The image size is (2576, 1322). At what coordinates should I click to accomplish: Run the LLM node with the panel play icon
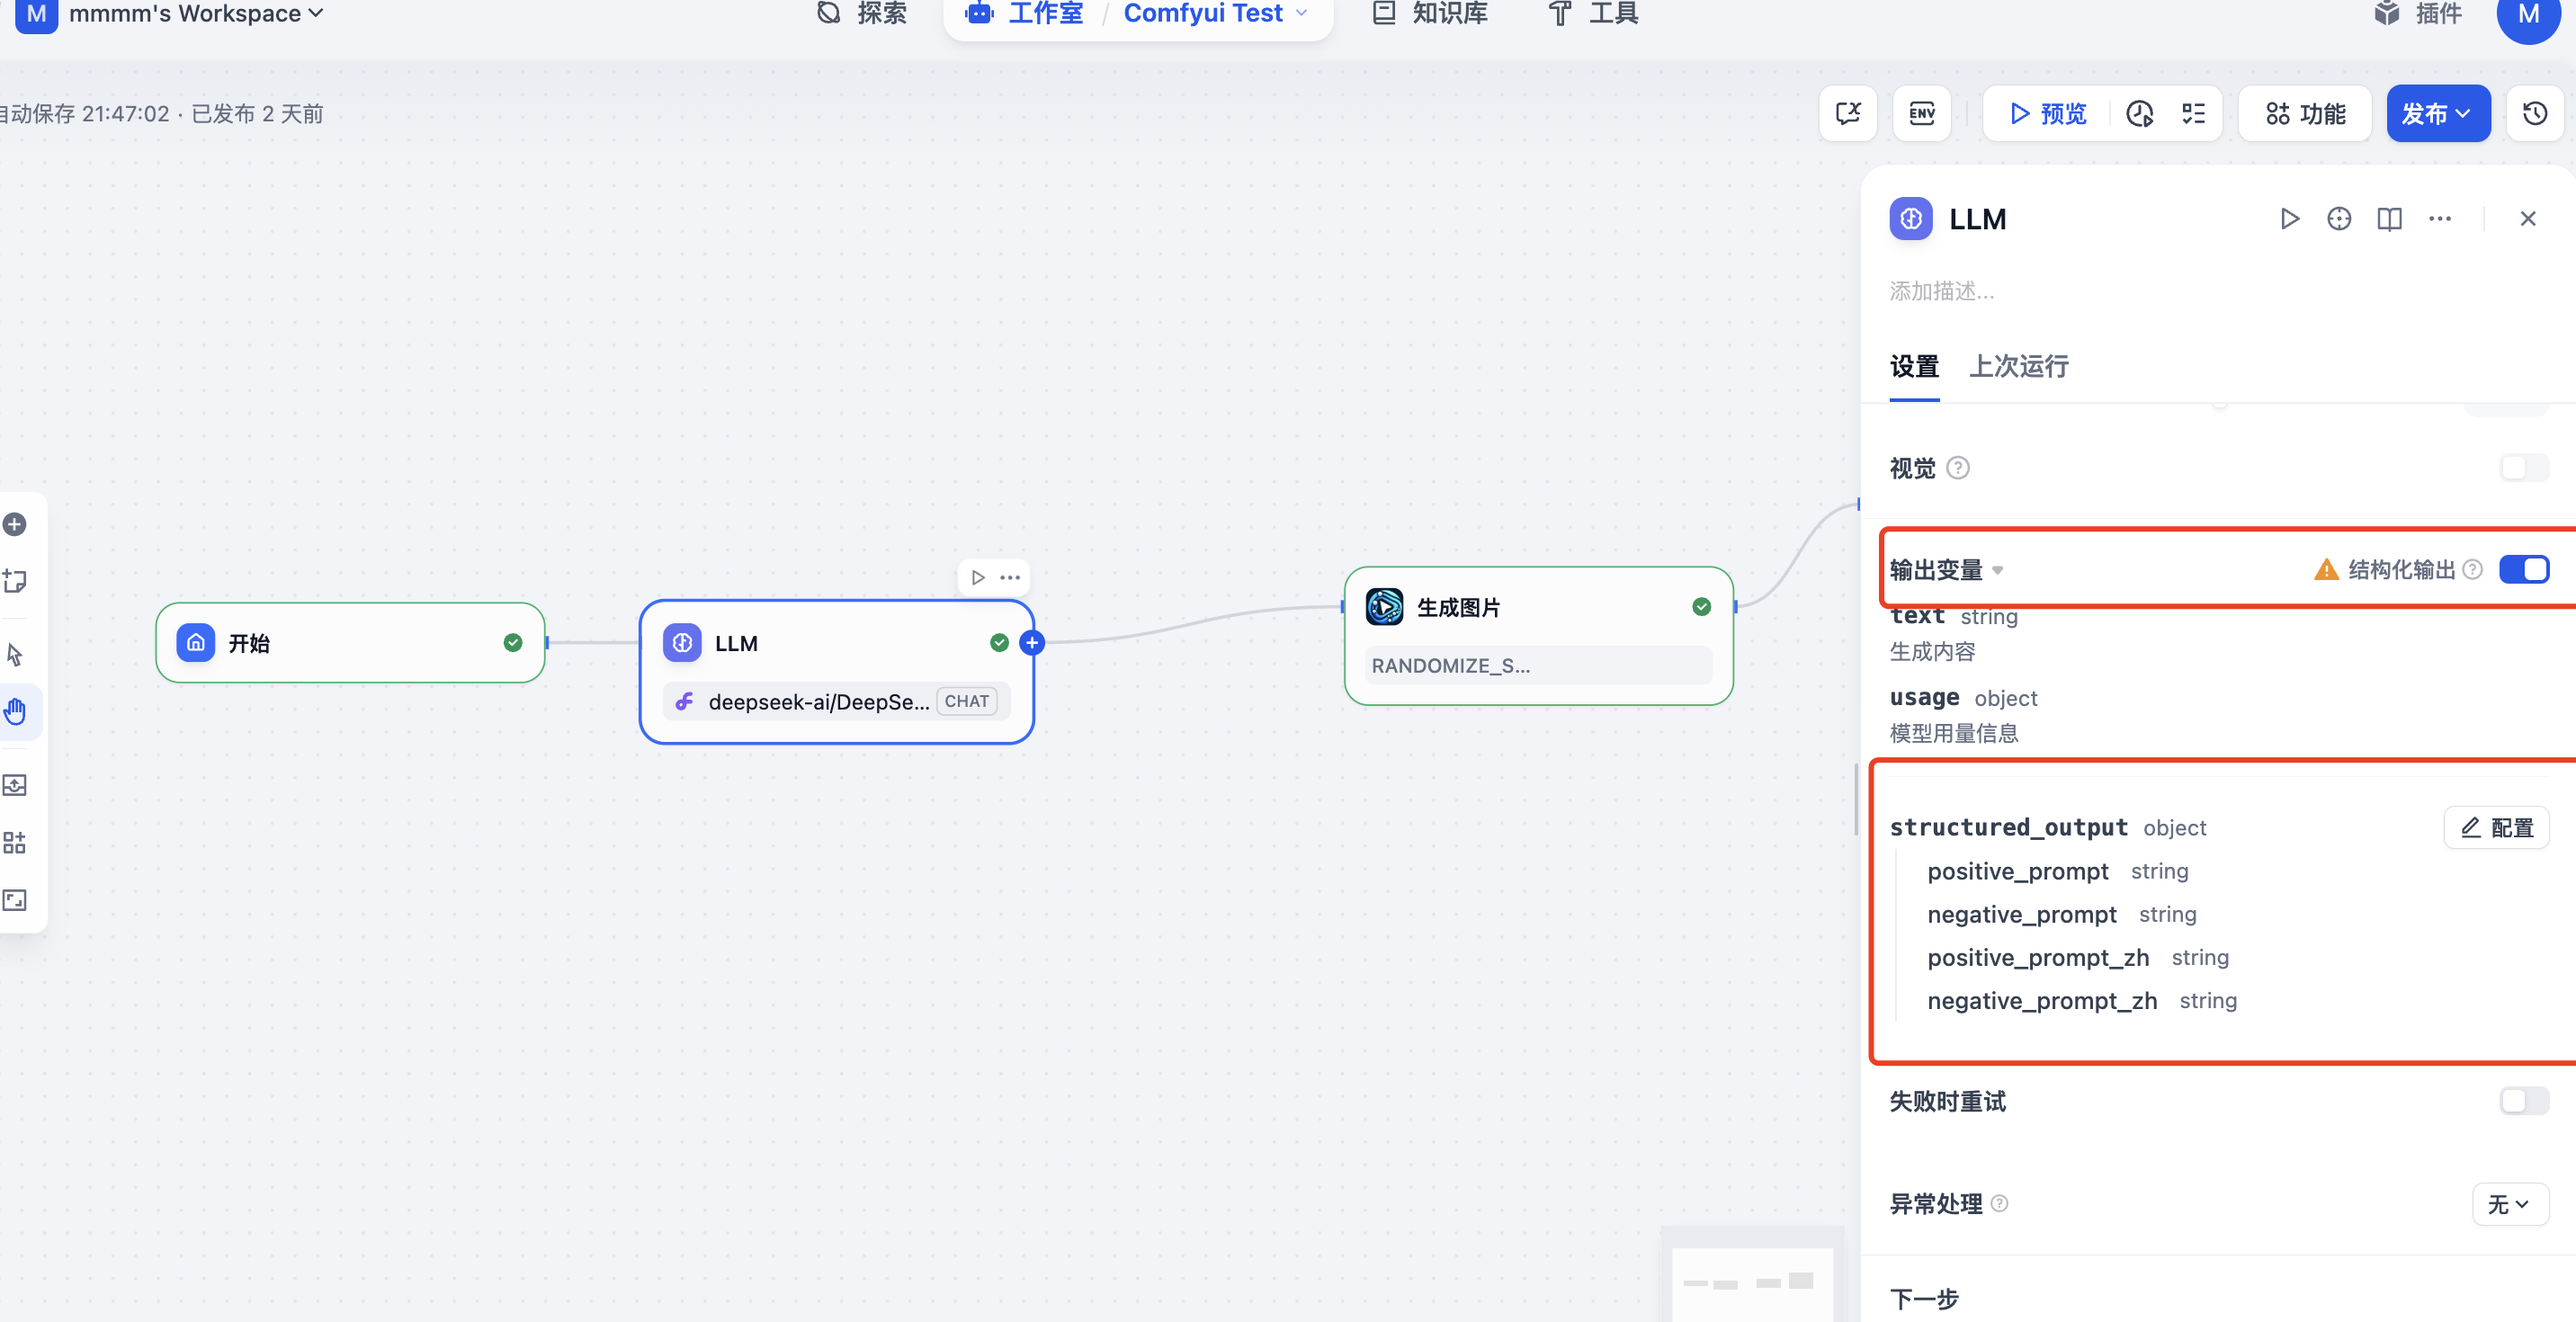2289,218
